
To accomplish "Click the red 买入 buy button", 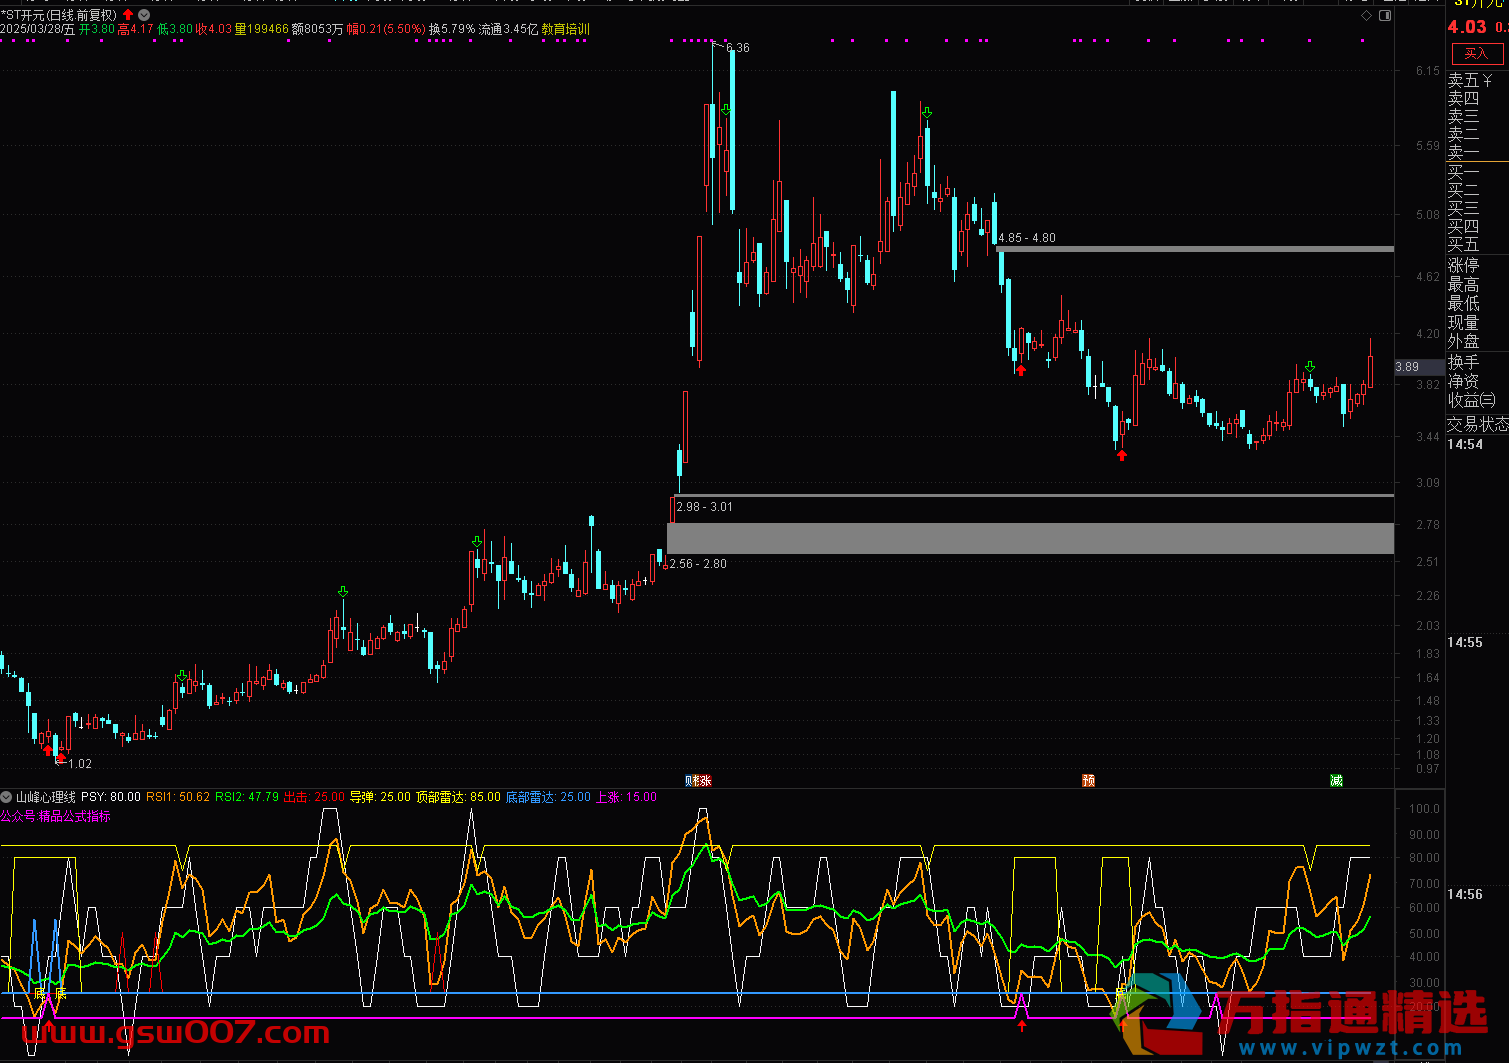I will [x=1476, y=53].
